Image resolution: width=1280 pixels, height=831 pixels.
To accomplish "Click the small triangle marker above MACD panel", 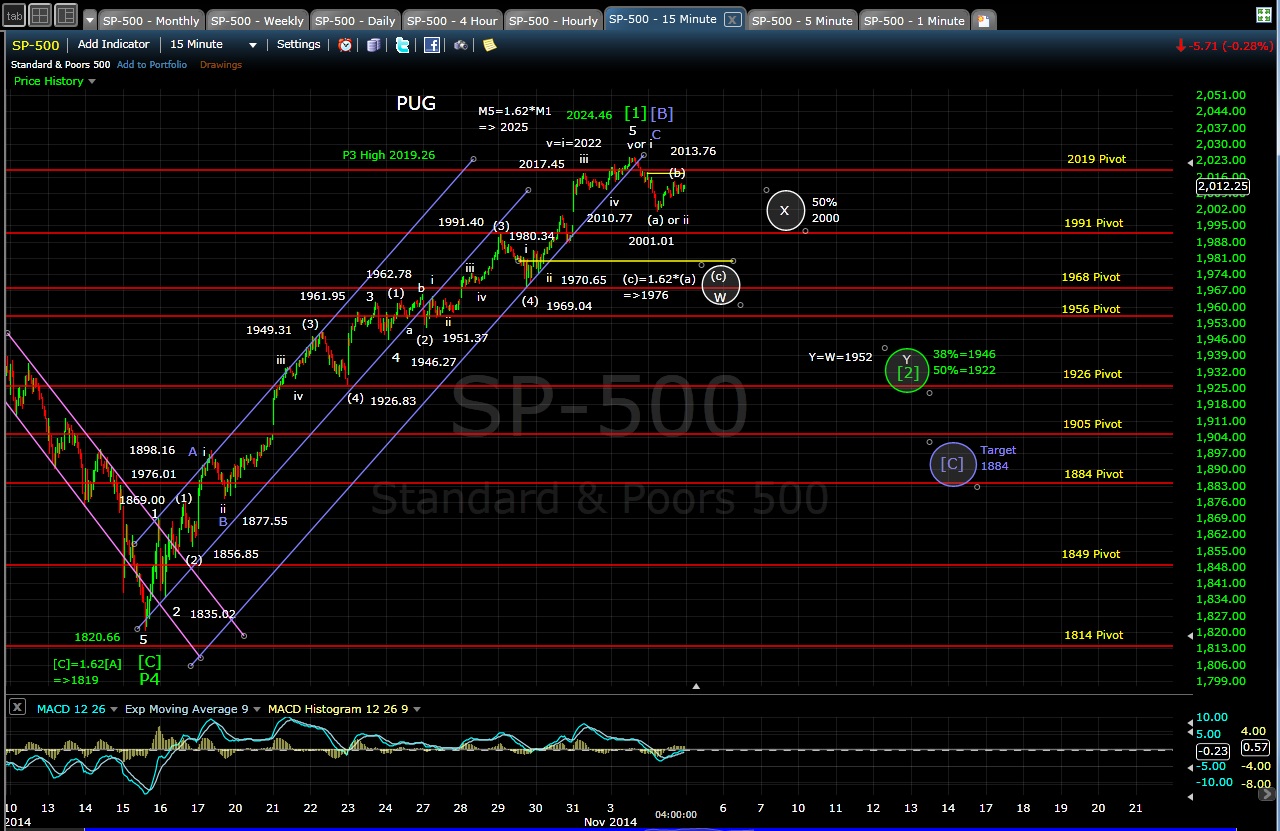I will tap(696, 686).
